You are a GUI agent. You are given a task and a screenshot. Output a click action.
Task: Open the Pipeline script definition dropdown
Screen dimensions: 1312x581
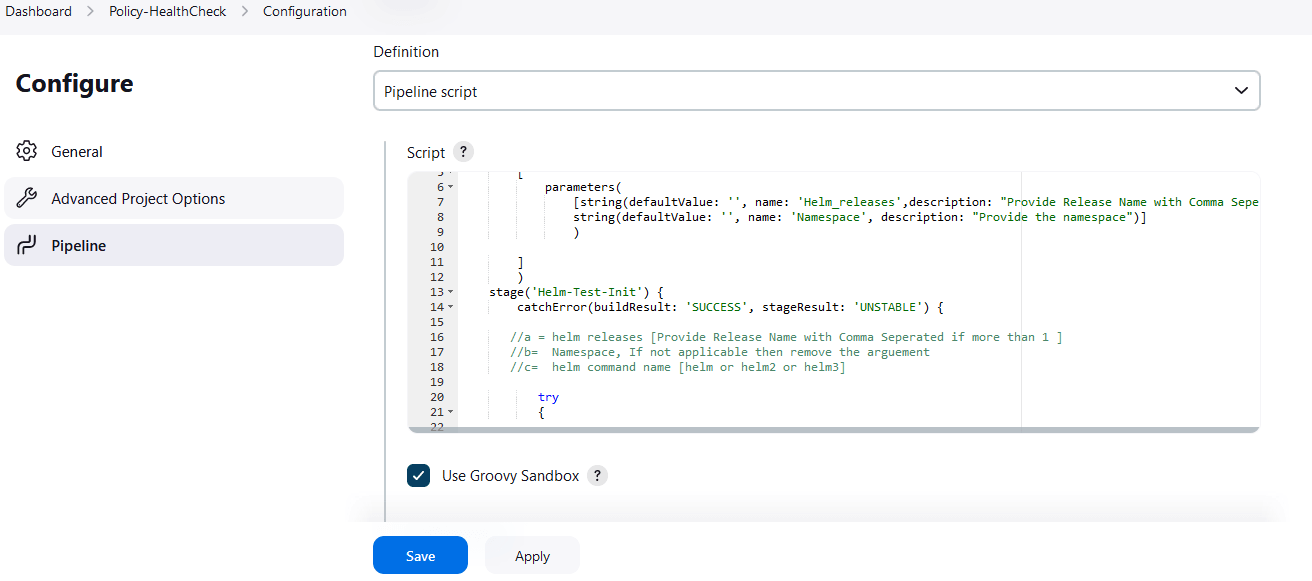tap(816, 90)
